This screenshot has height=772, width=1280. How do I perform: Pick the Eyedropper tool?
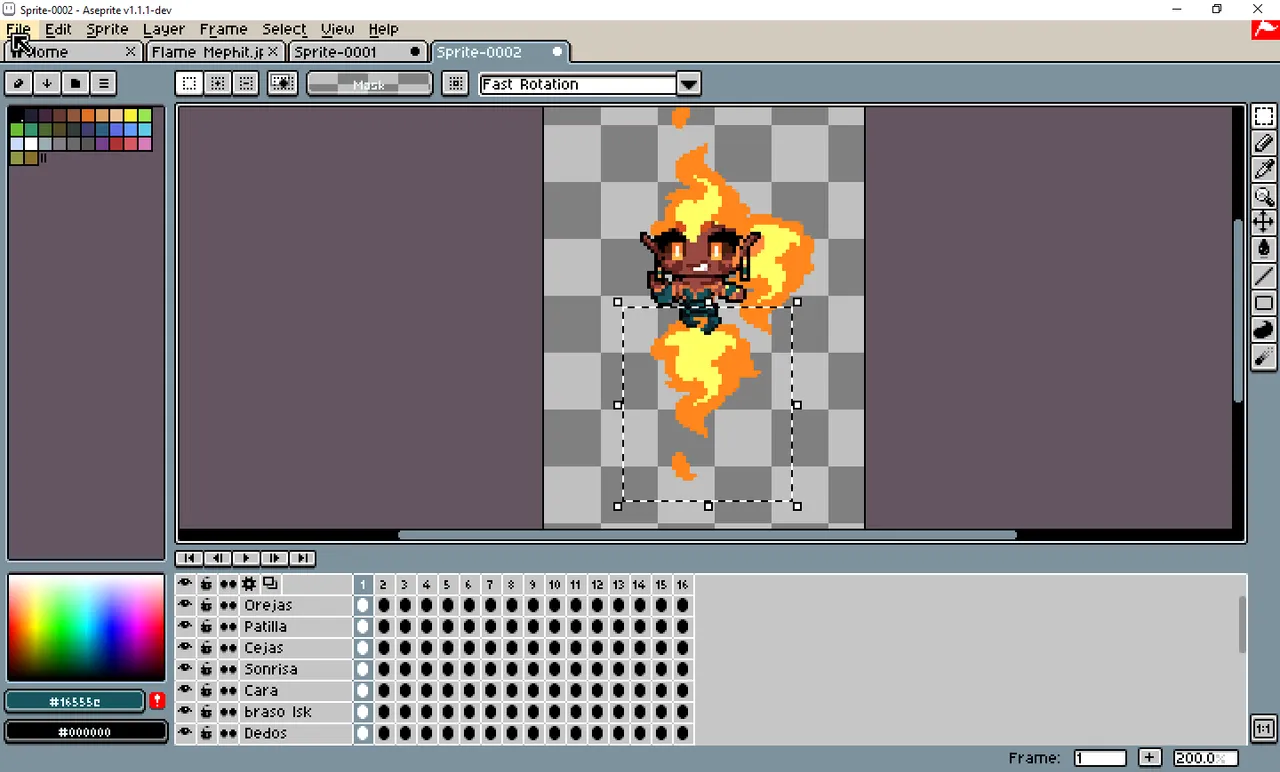(x=1263, y=169)
